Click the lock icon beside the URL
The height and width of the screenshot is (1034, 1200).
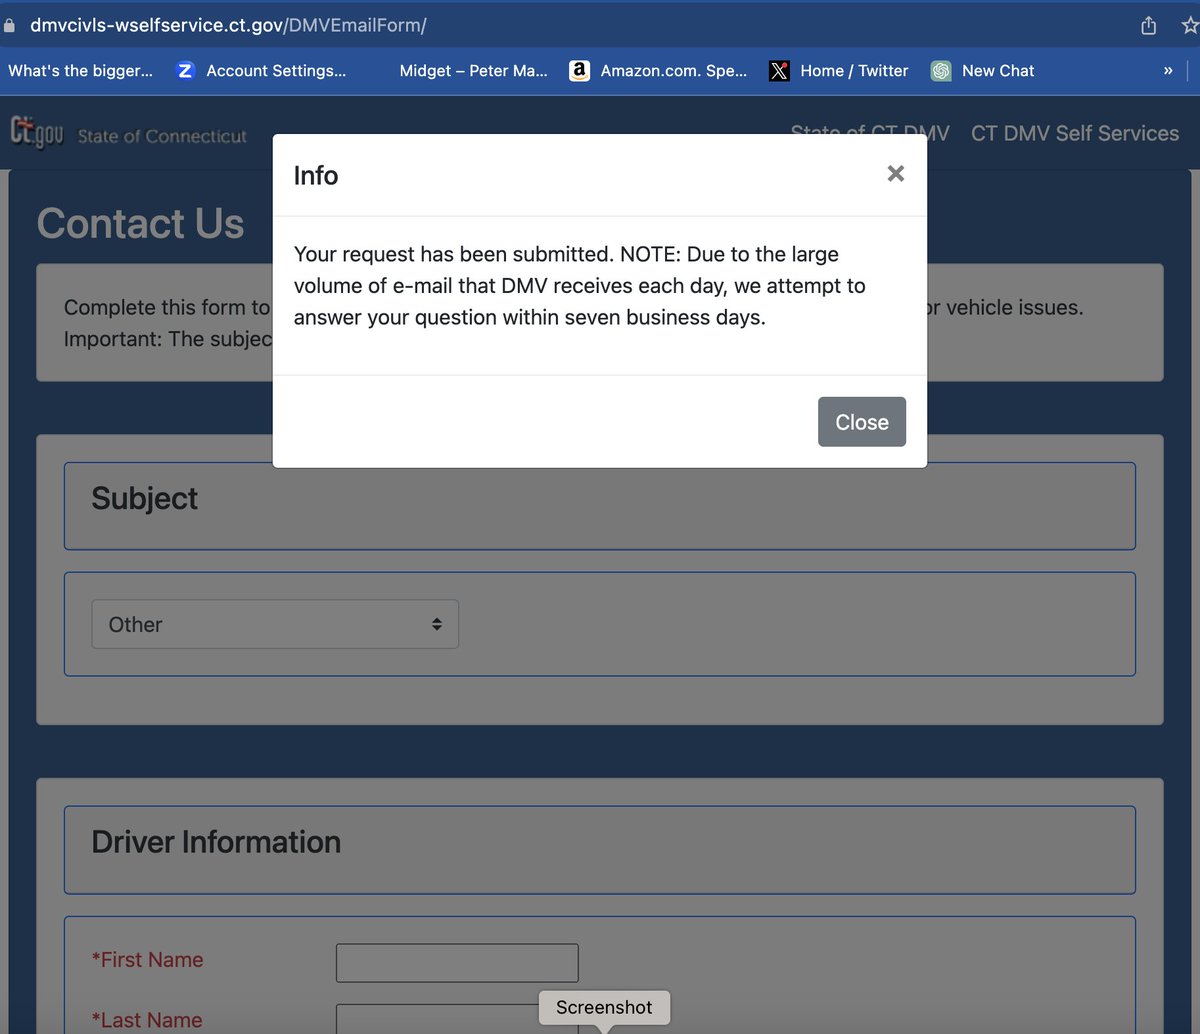(x=11, y=27)
